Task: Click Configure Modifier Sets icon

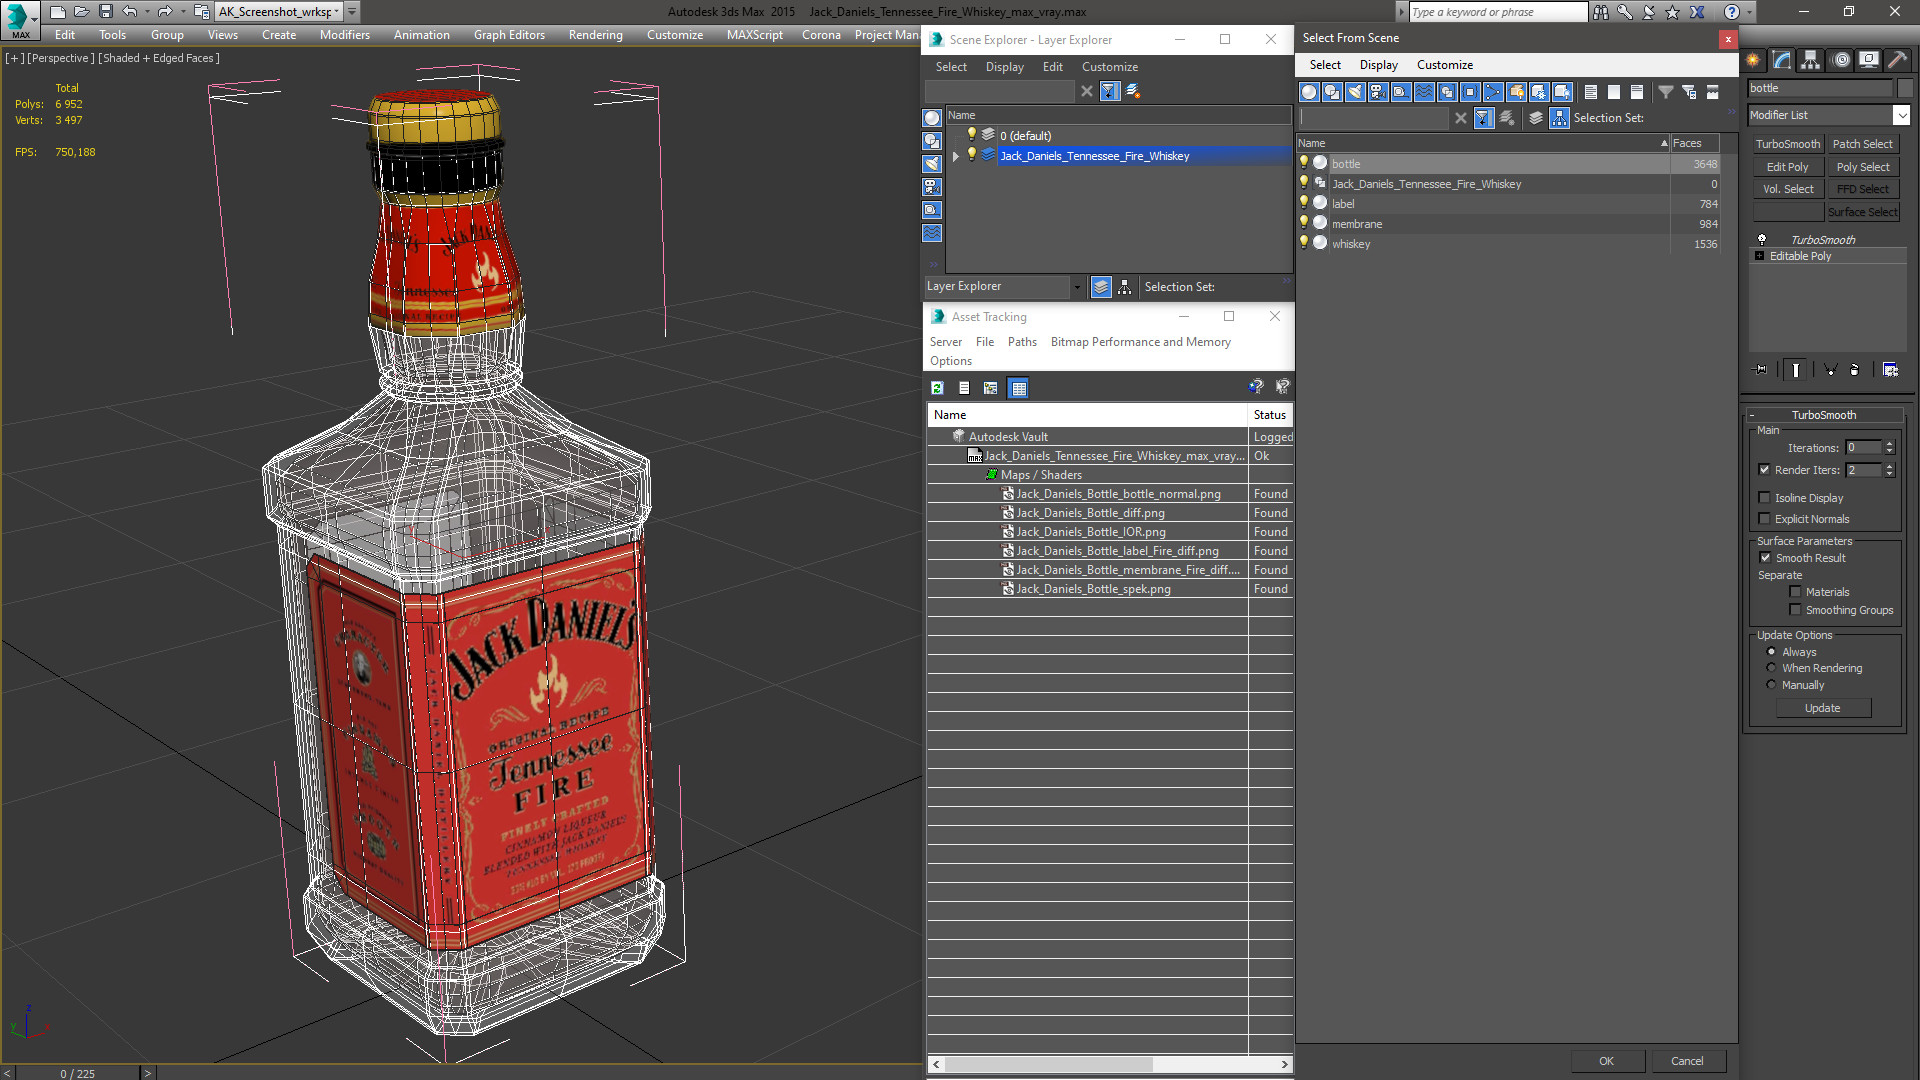Action: (x=1890, y=369)
